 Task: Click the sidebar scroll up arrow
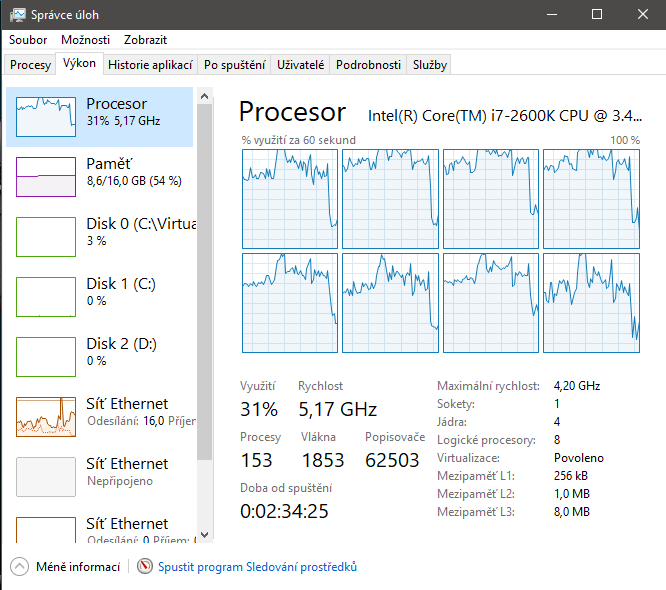click(205, 96)
